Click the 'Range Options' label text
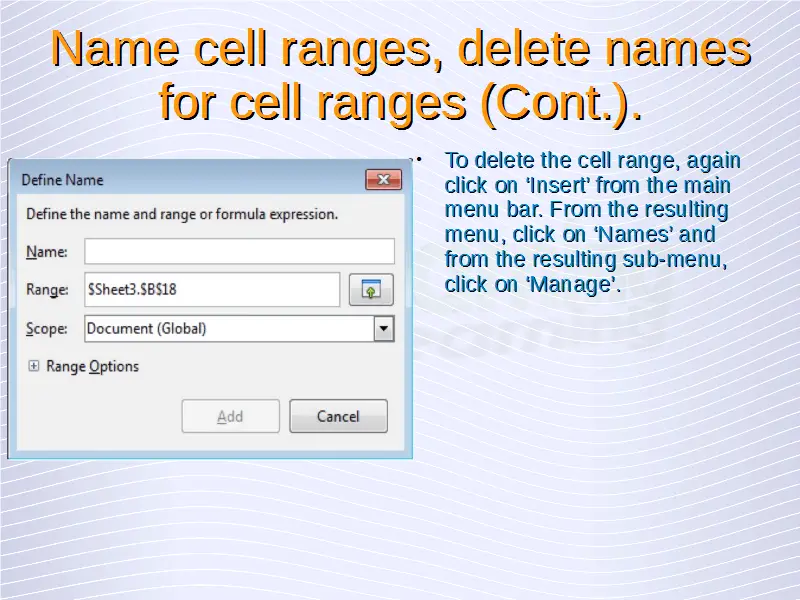 click(x=92, y=367)
